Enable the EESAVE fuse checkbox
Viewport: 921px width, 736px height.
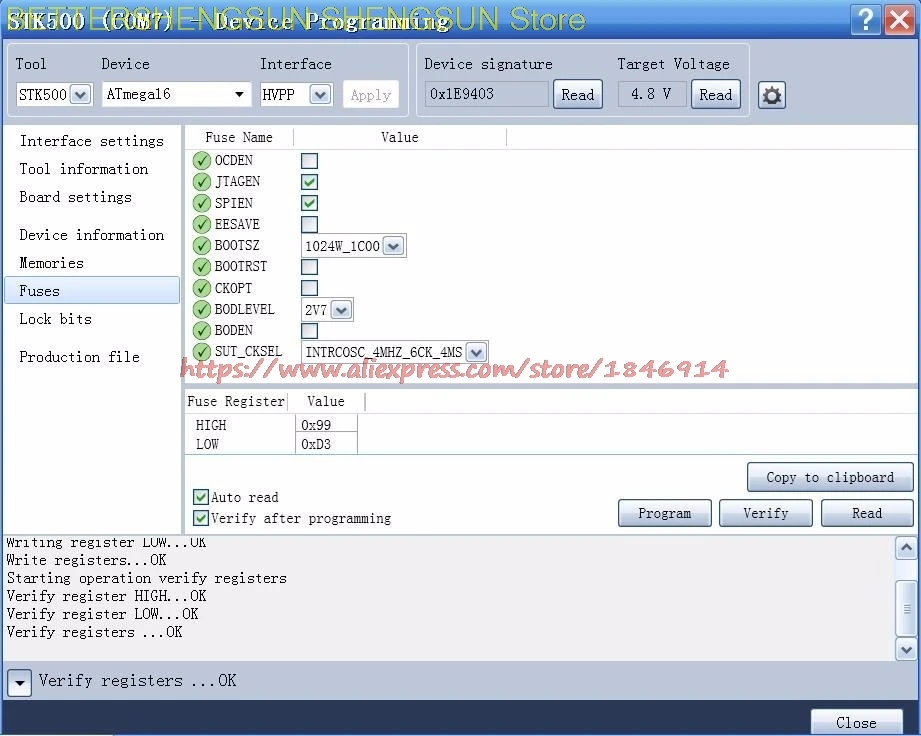(x=309, y=224)
